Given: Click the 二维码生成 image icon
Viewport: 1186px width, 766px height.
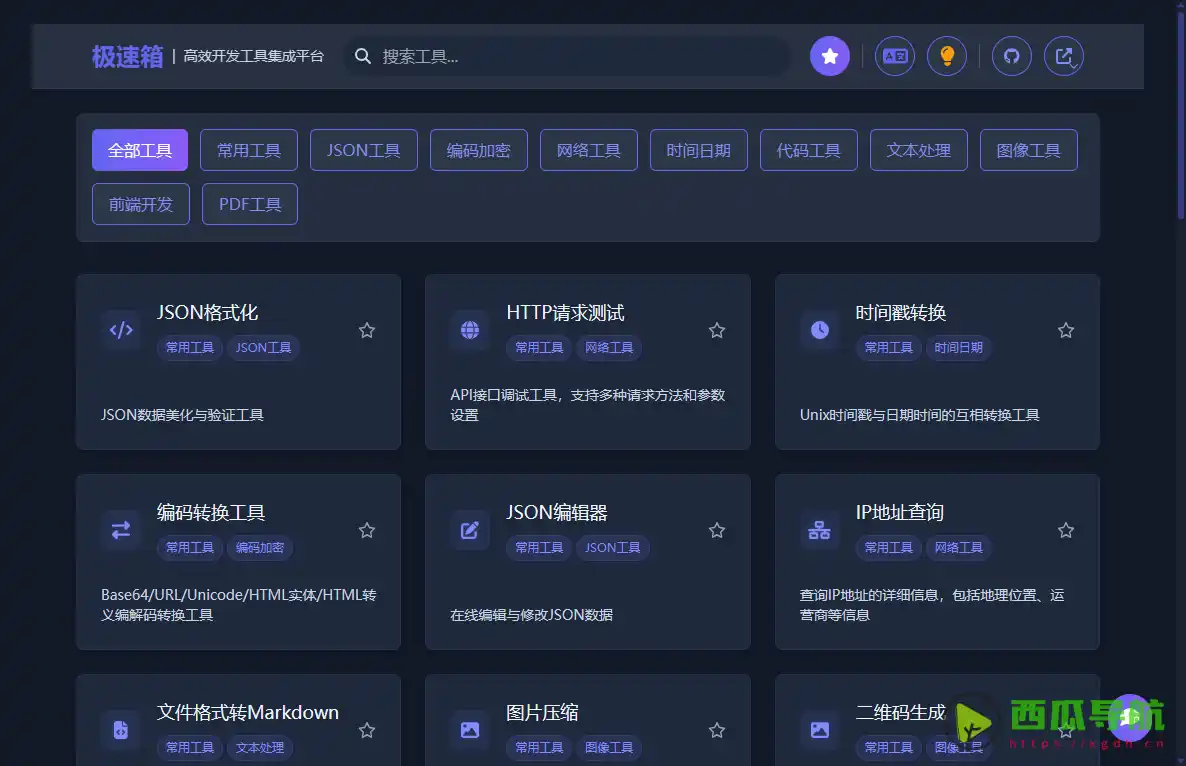Looking at the screenshot, I should click(x=820, y=730).
